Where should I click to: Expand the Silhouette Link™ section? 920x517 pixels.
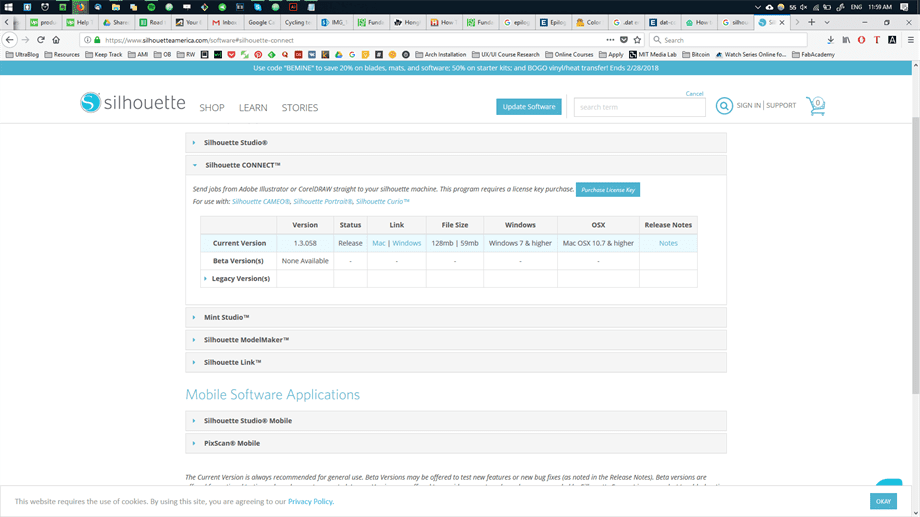(x=456, y=362)
